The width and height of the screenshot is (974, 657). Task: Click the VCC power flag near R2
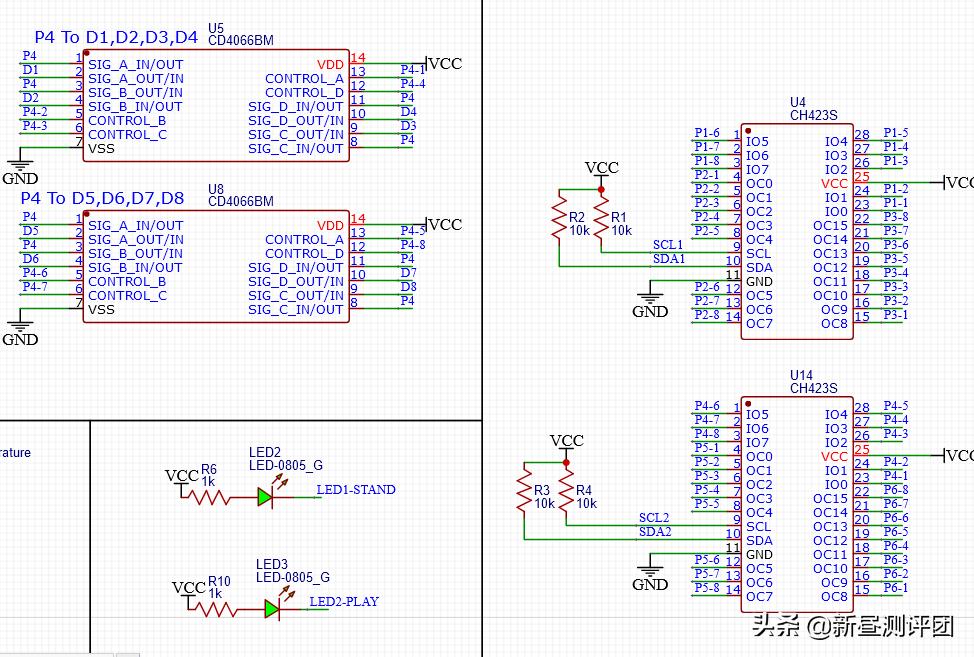pos(601,168)
